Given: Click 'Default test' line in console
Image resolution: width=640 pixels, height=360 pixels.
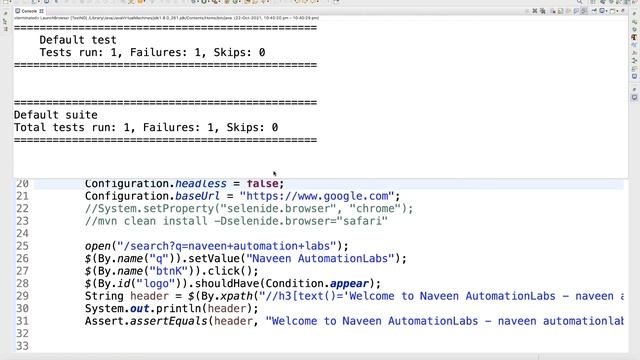Looking at the screenshot, I should click(78, 40).
